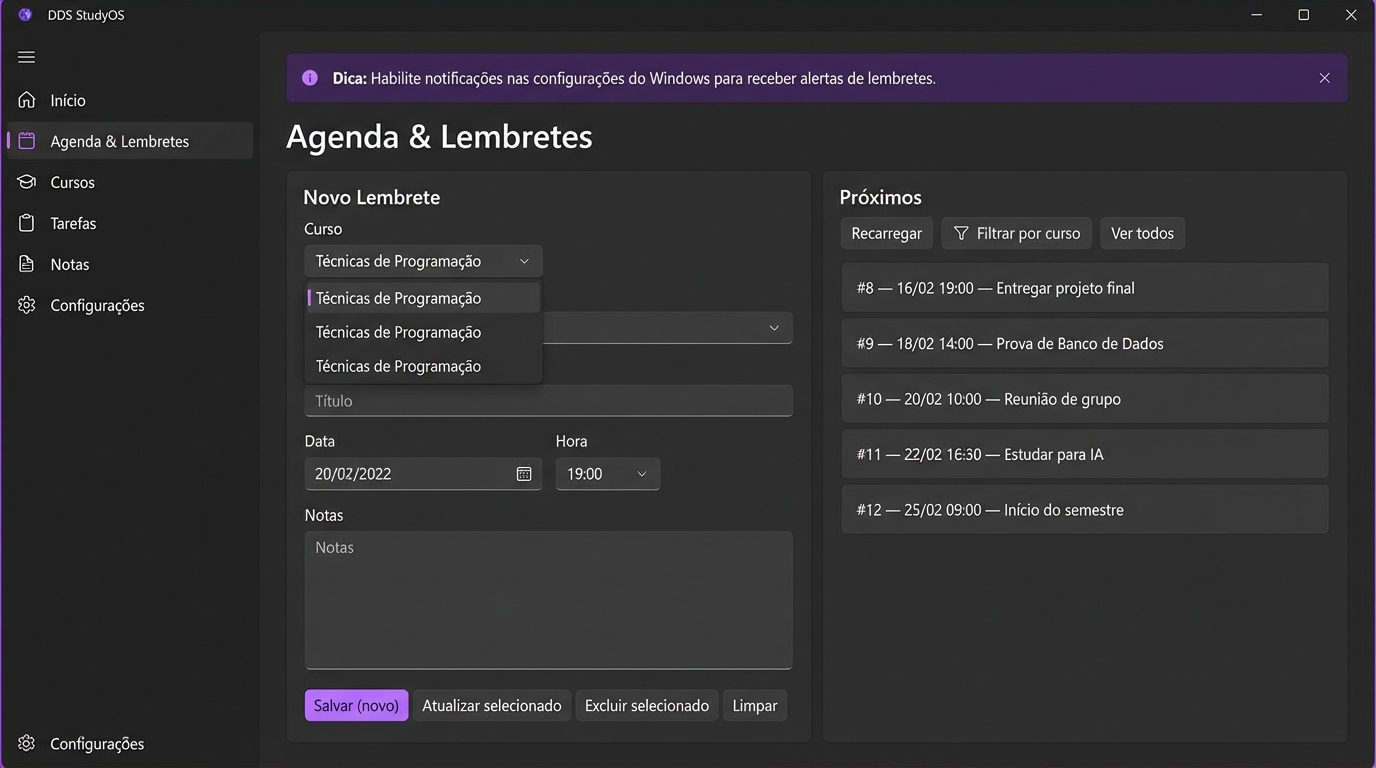Select the Agenda & Lembretes calendar icon
This screenshot has height=768, width=1376.
[x=26, y=141]
